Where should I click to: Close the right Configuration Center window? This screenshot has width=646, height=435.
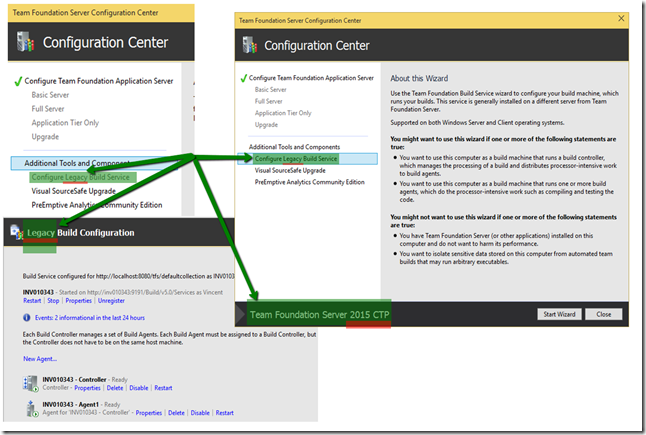(621, 19)
